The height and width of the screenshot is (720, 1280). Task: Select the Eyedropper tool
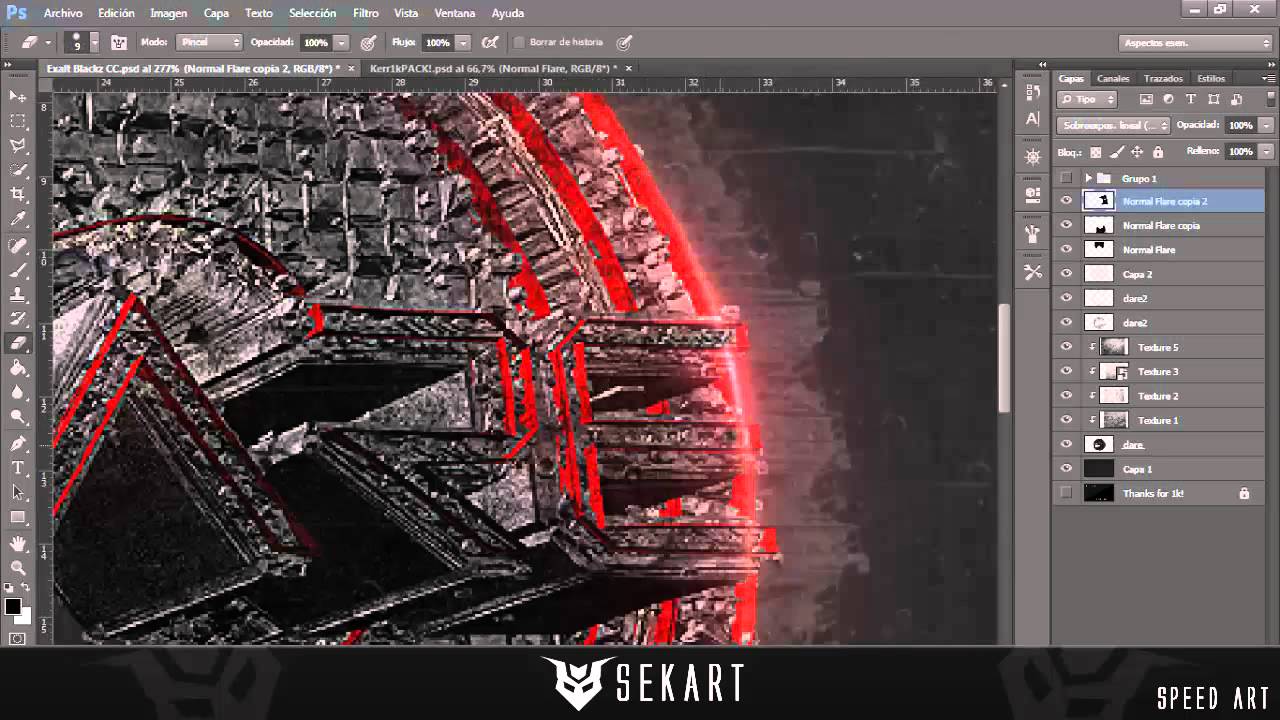18,220
